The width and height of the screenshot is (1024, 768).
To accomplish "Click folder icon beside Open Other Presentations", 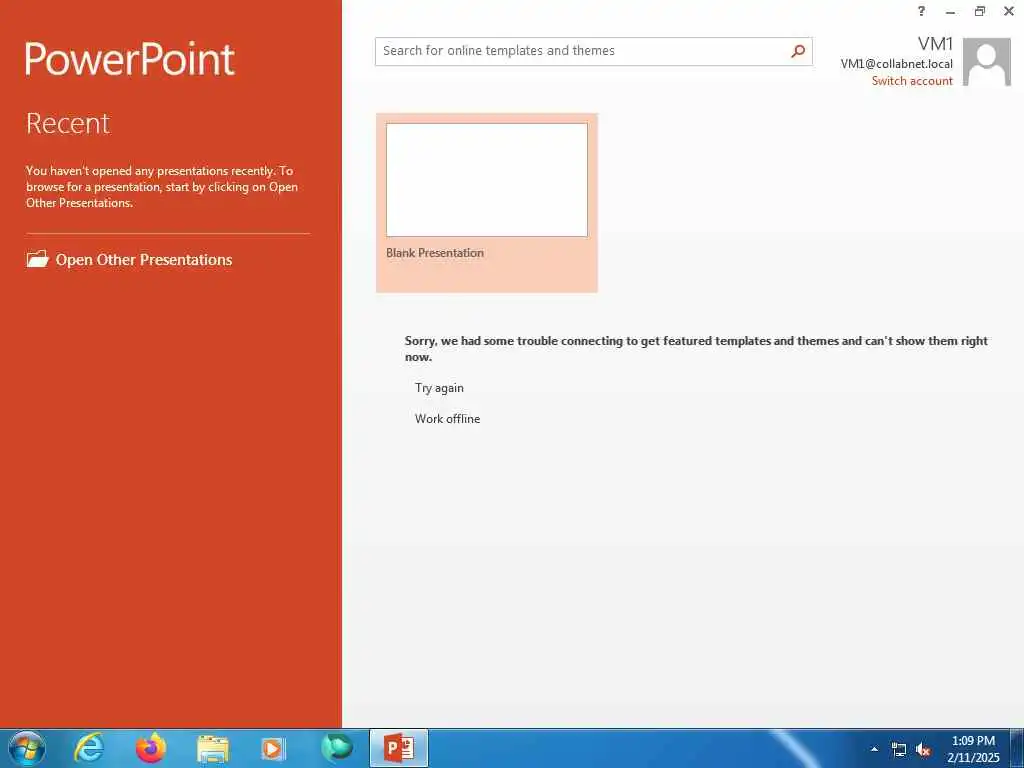I will pos(37,259).
